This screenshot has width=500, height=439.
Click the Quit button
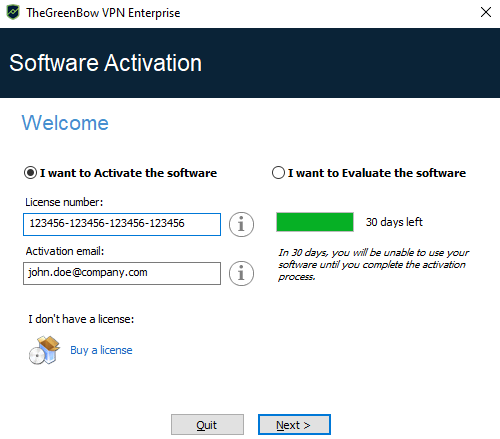(207, 425)
